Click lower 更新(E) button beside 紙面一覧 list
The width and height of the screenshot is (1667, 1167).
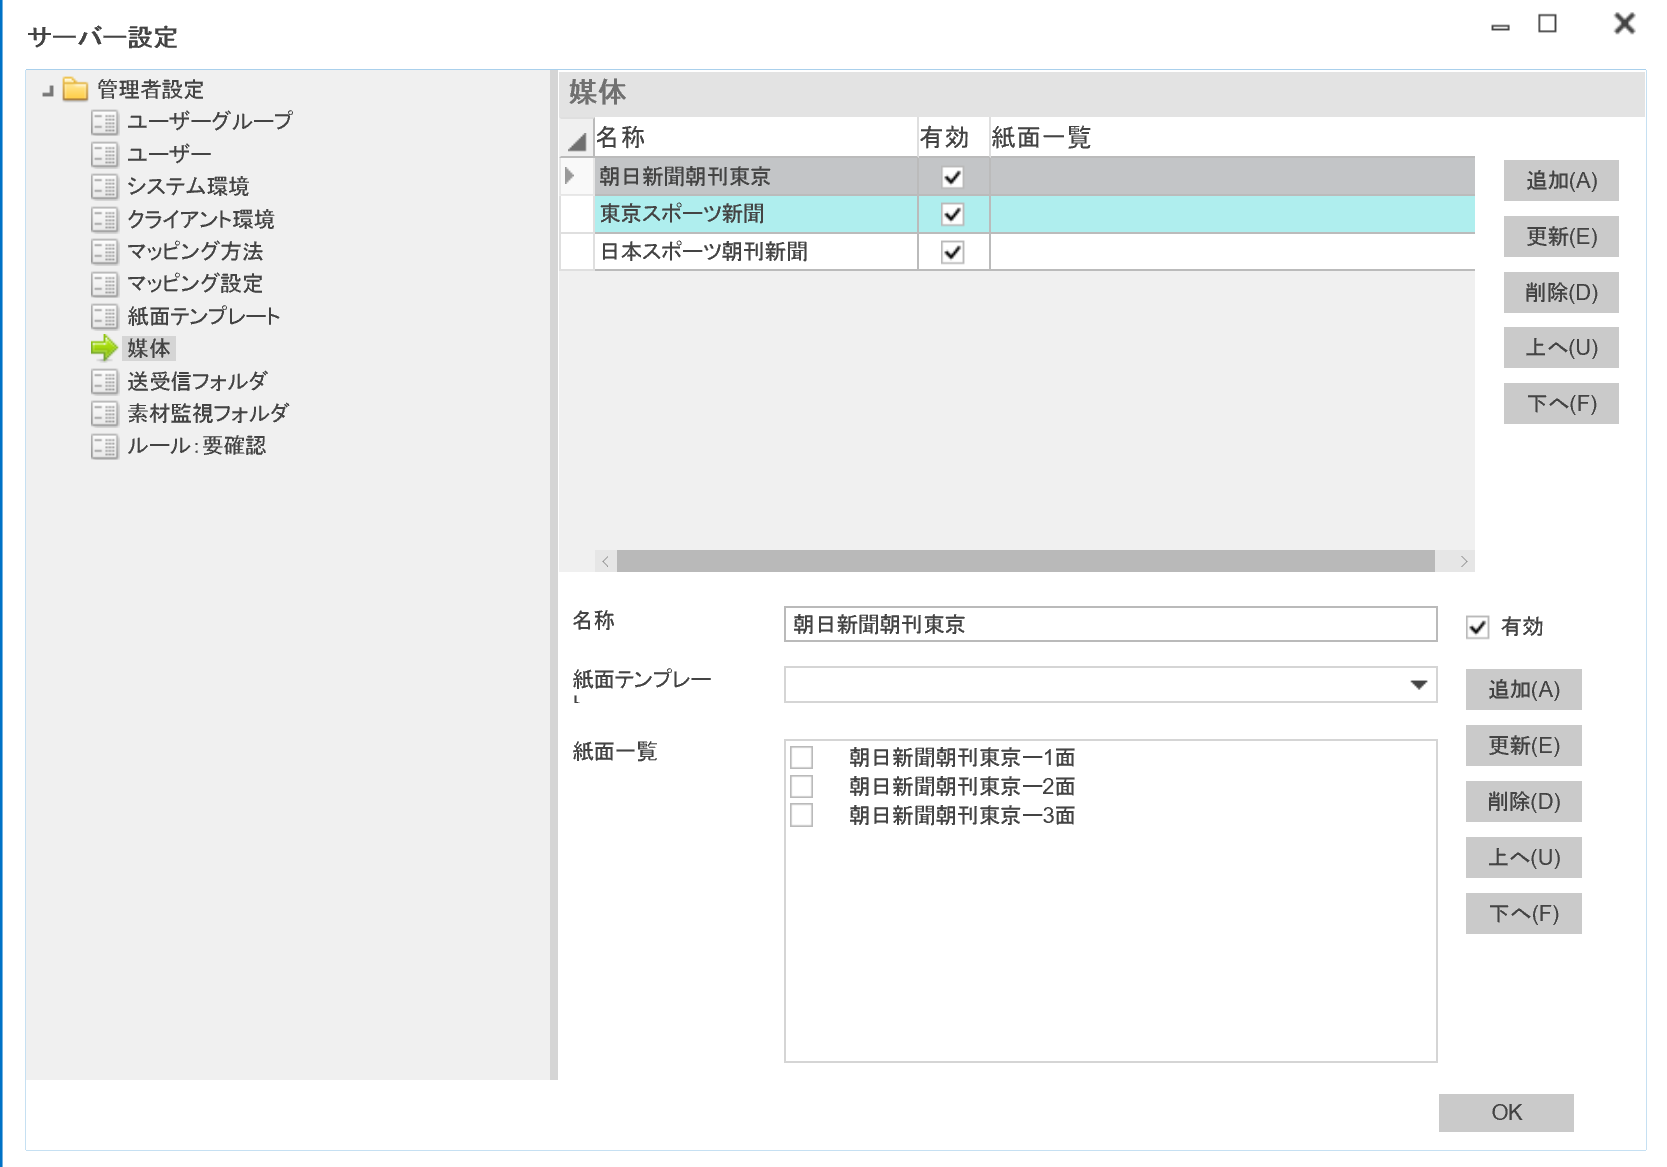click(1523, 746)
